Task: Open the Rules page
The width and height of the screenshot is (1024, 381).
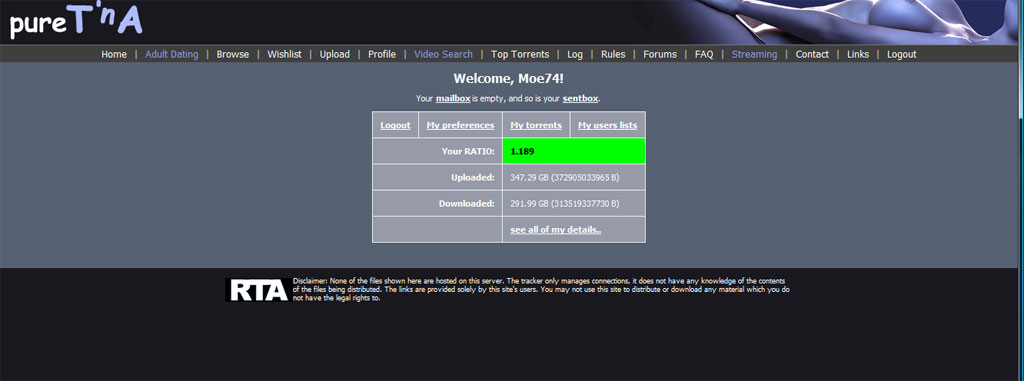Action: (x=613, y=54)
